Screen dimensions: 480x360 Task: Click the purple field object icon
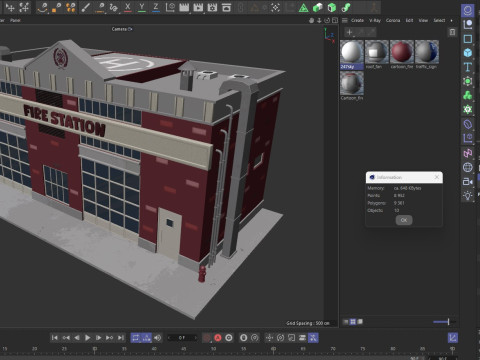click(x=468, y=138)
